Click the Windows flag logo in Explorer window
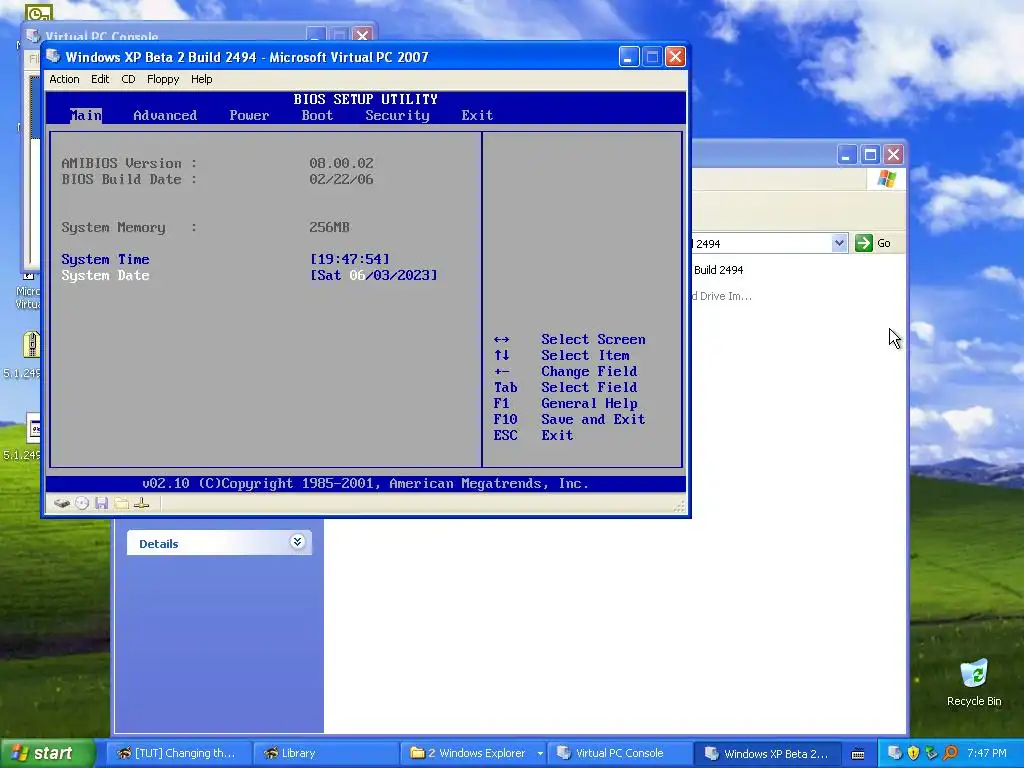 [x=886, y=178]
